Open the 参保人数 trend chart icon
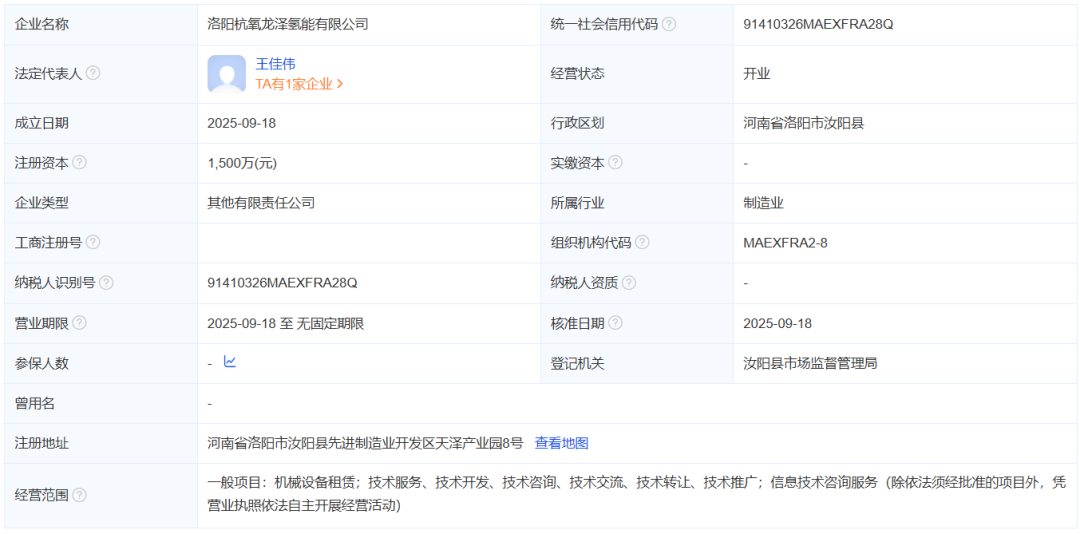Image resolution: width=1080 pixels, height=534 pixels. [x=229, y=362]
